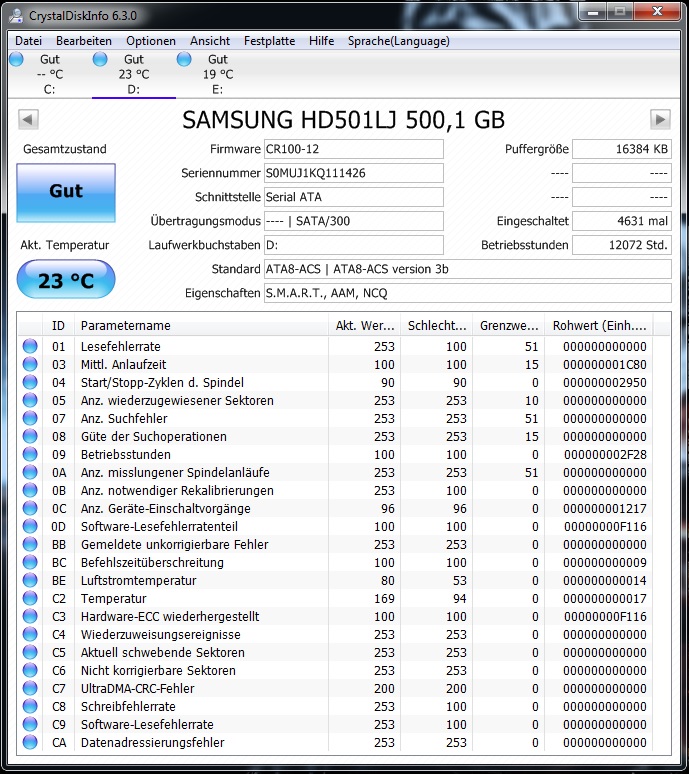Click status icon for Schreibfehlerrate row
This screenshot has height=774, width=689.
(30, 706)
